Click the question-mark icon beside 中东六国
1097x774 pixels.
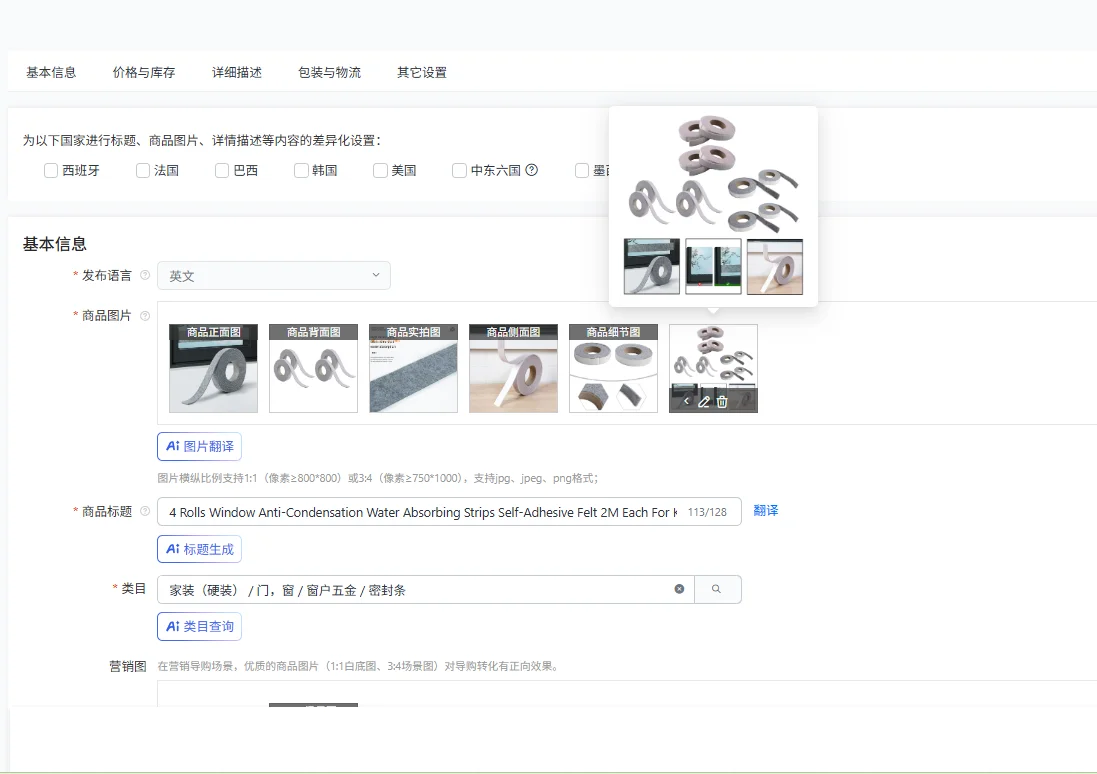(532, 169)
